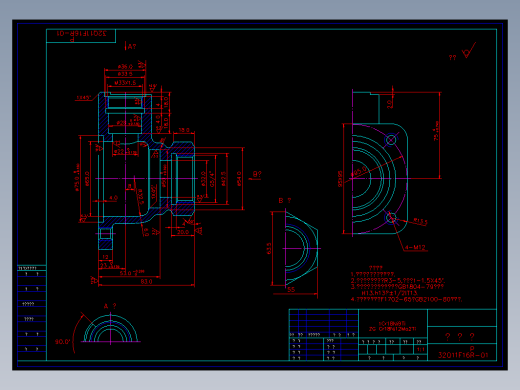Click note line containing 'GB1804-79'
The image size is (520, 390).
397,287
